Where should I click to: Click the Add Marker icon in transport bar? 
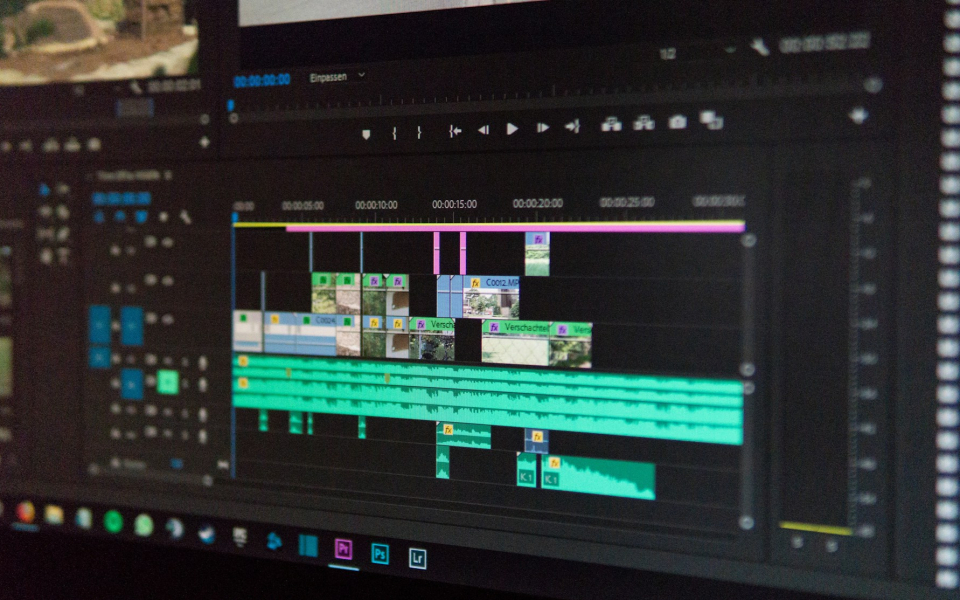tap(366, 133)
